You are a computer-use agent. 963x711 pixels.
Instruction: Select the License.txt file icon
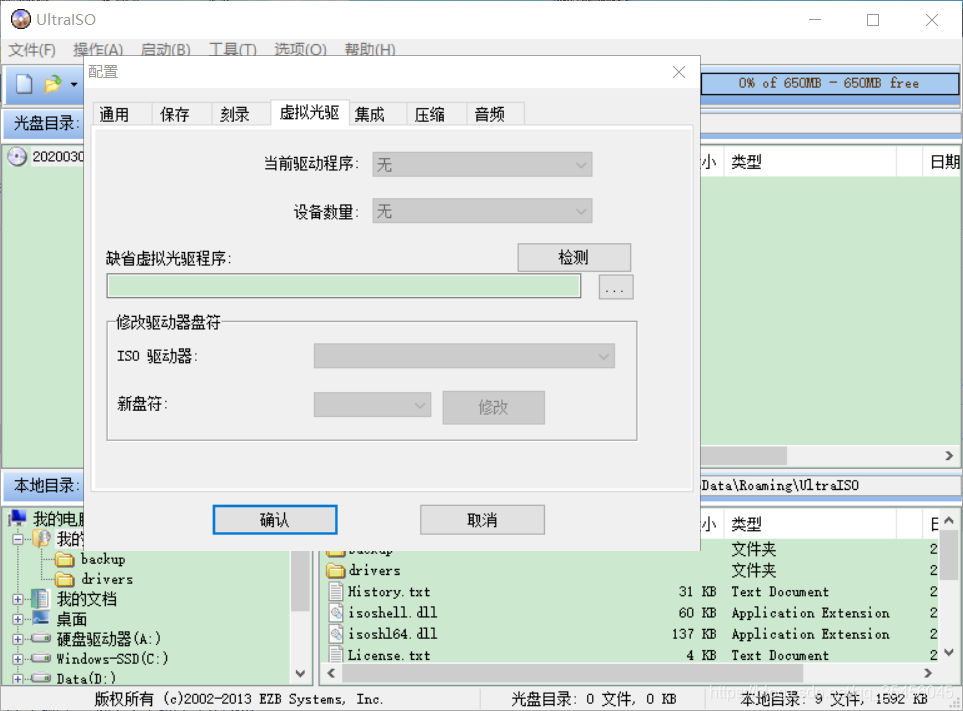(x=336, y=655)
